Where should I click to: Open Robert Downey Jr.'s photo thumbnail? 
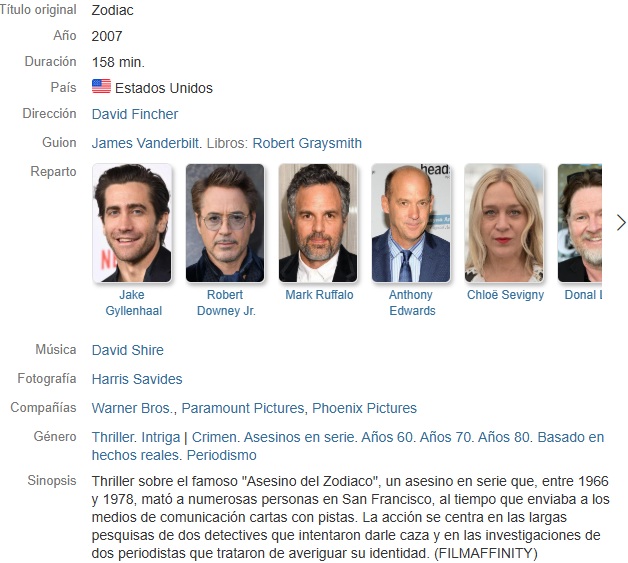click(x=225, y=223)
